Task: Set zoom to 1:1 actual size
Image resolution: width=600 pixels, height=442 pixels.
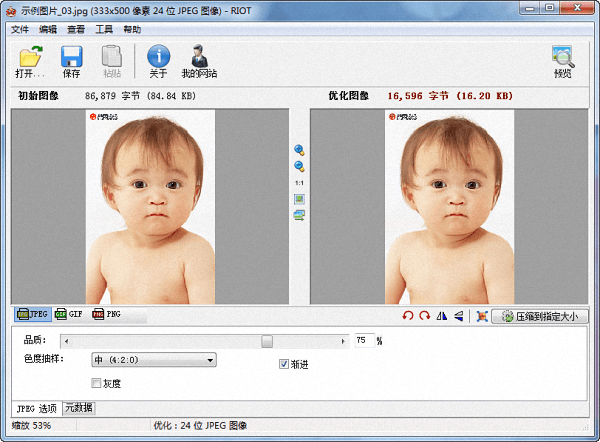Action: (299, 183)
